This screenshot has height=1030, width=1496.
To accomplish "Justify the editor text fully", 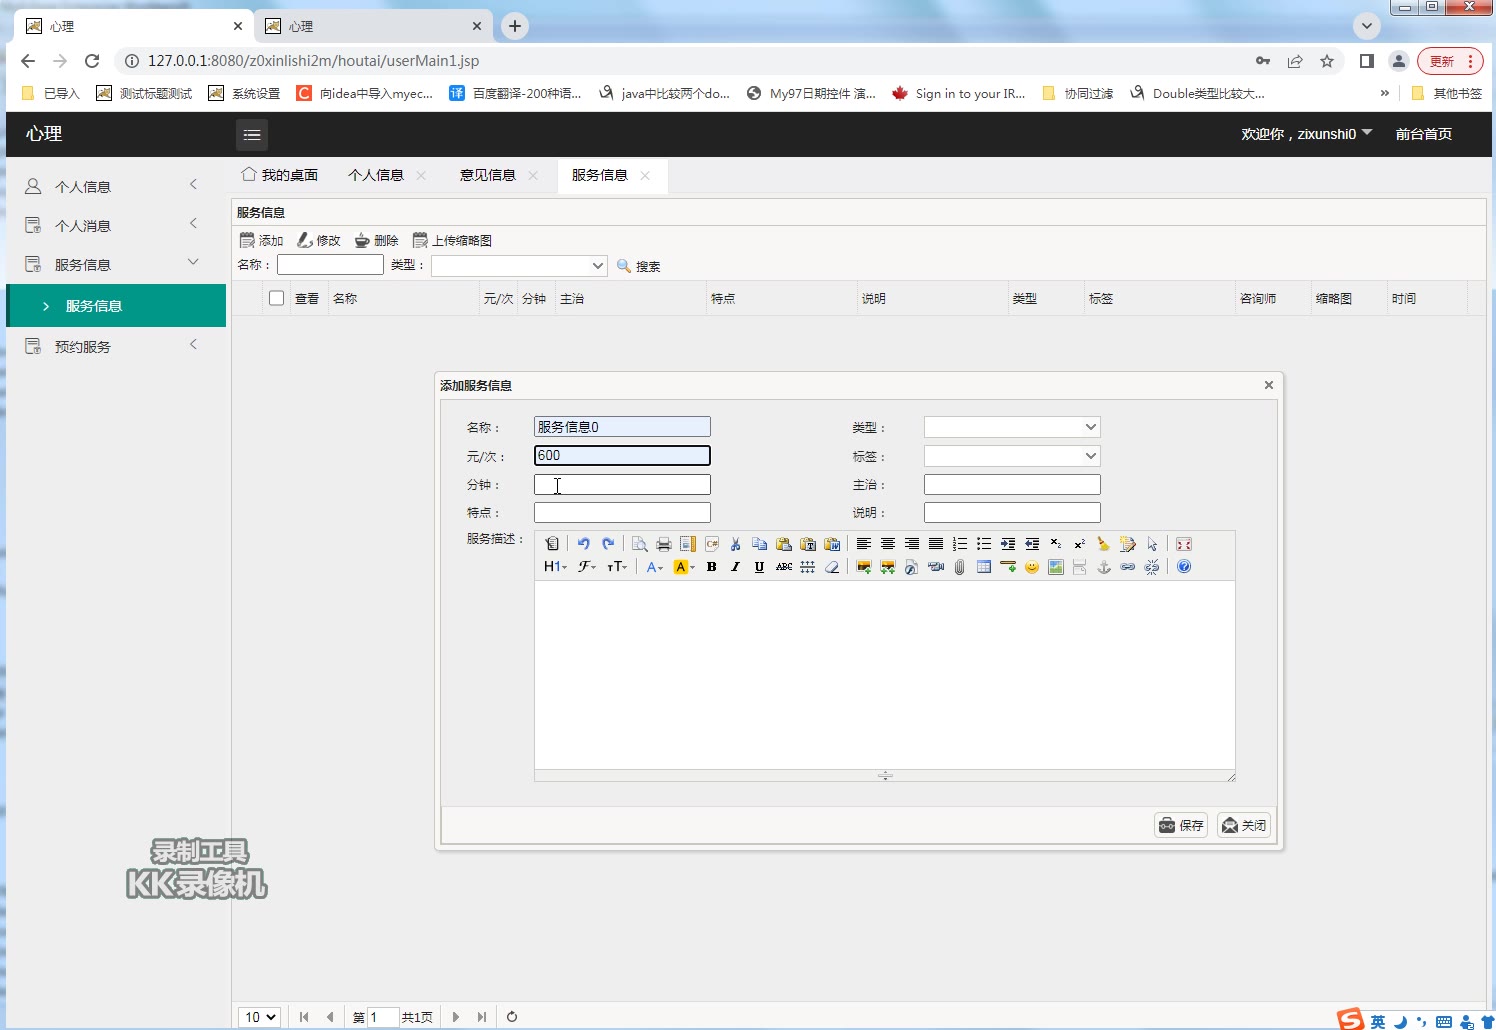I will 935,544.
